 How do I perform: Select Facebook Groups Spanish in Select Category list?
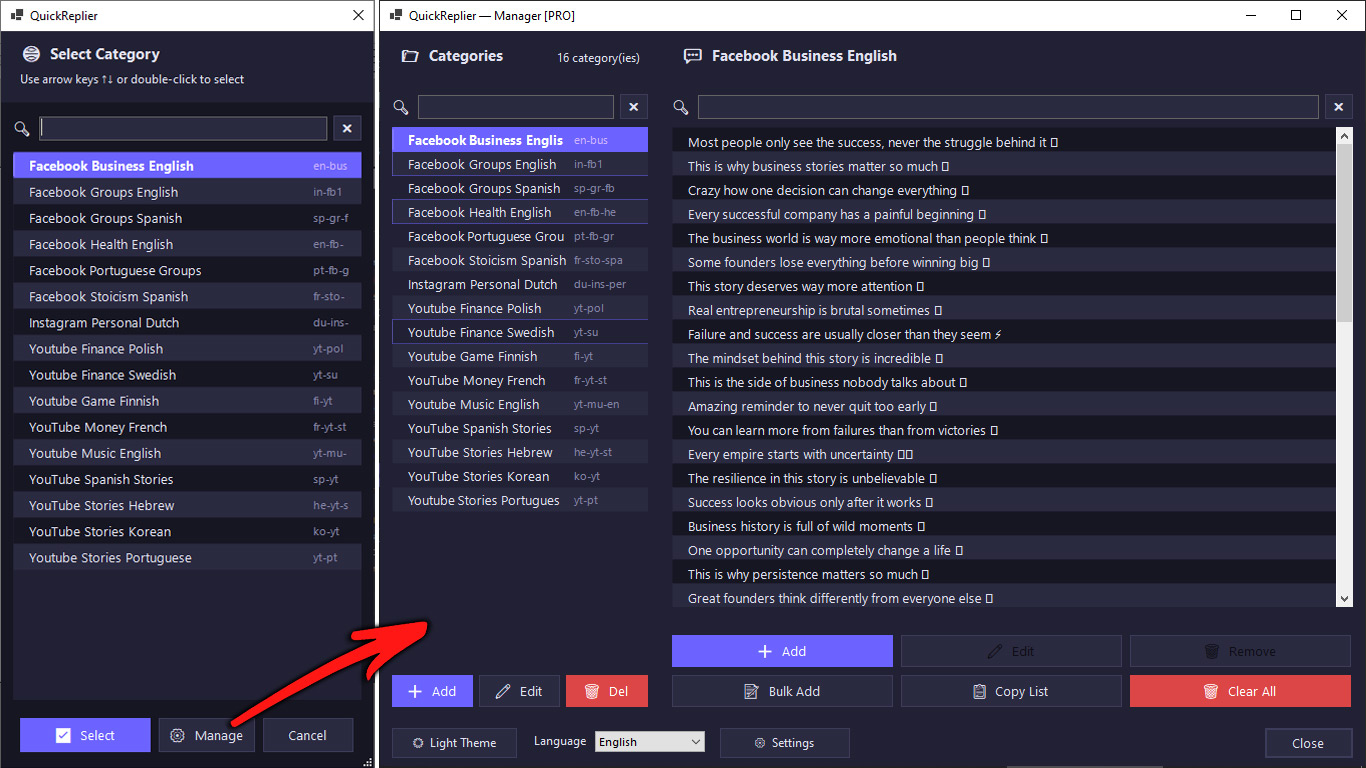tap(187, 218)
